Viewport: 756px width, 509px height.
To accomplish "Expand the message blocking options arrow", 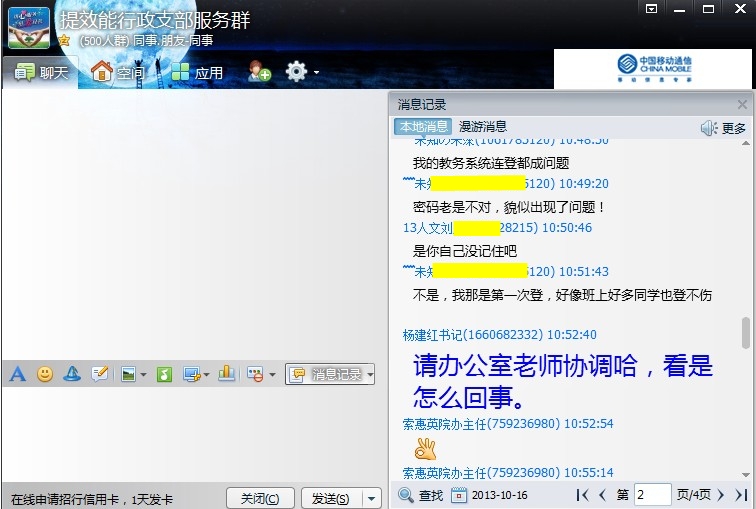I will (272, 375).
